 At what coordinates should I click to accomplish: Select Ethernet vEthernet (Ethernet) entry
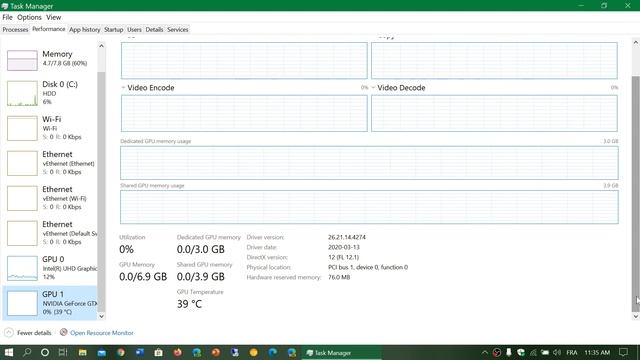[50, 163]
